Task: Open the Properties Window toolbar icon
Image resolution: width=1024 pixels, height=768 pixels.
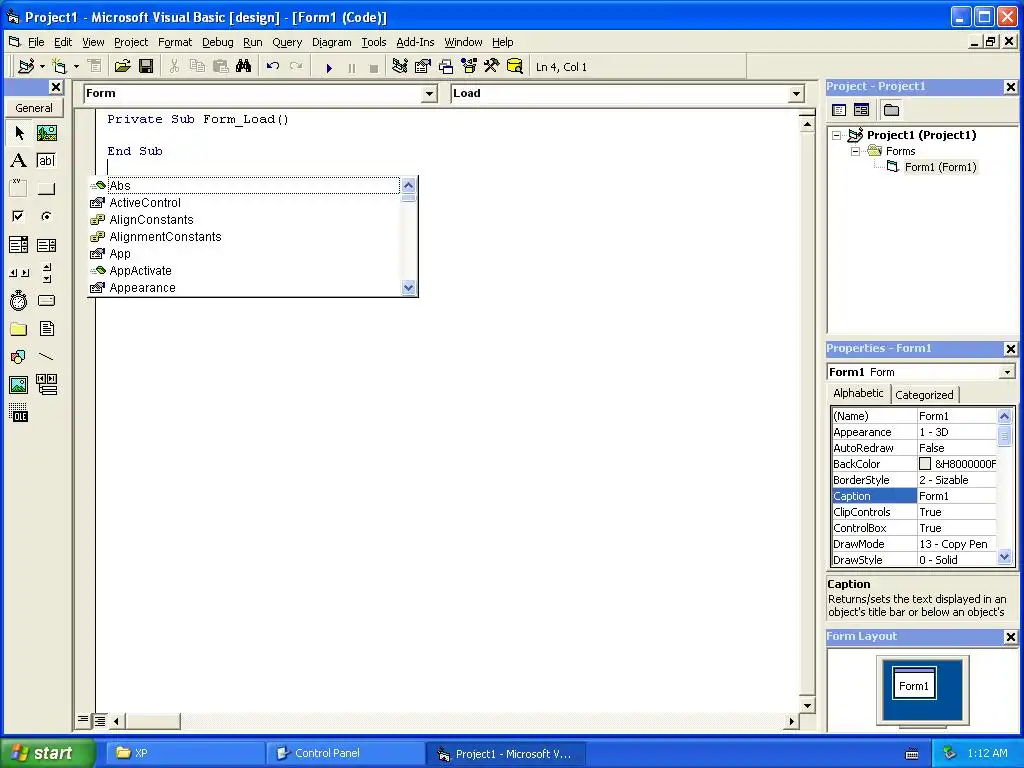Action: click(423, 67)
